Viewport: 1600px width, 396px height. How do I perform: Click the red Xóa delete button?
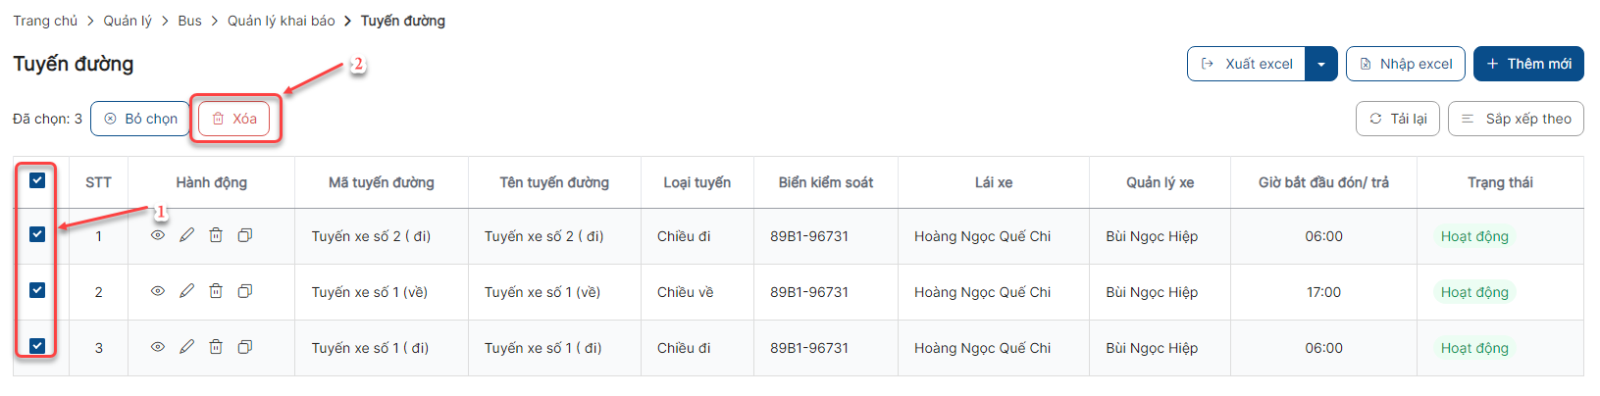point(234,119)
